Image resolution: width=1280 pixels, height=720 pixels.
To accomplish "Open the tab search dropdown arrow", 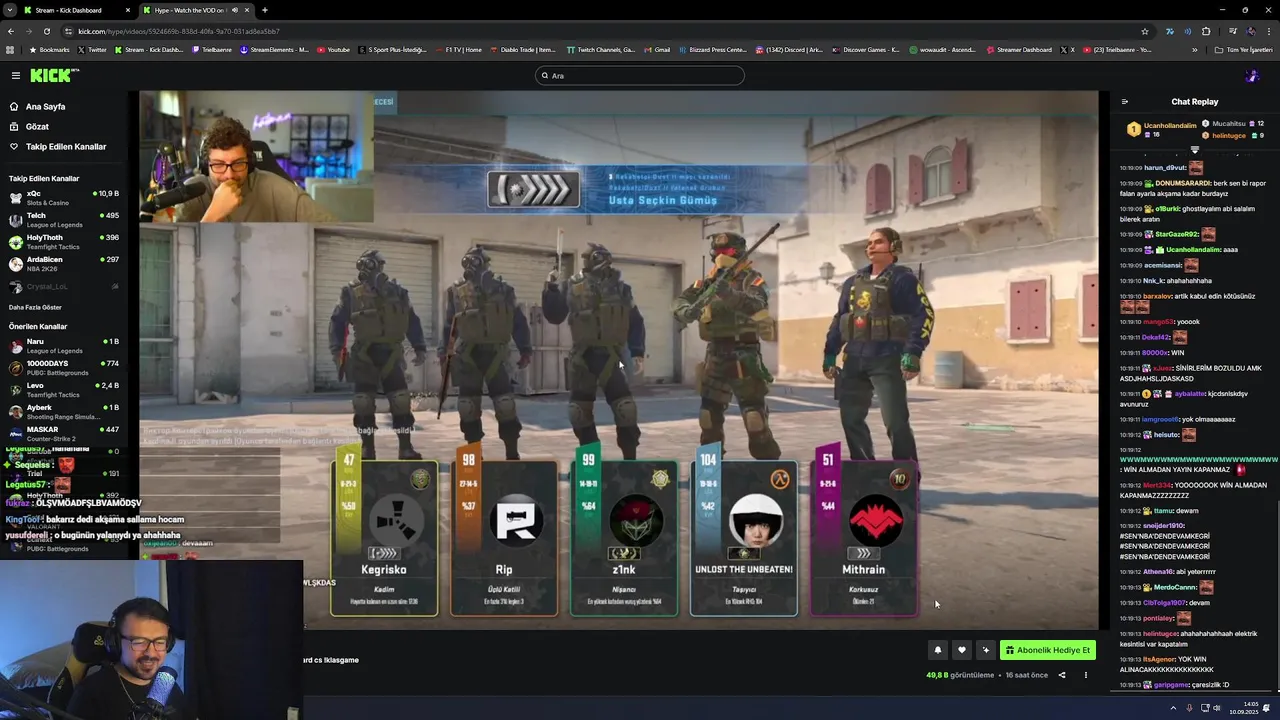I will 8,10.
